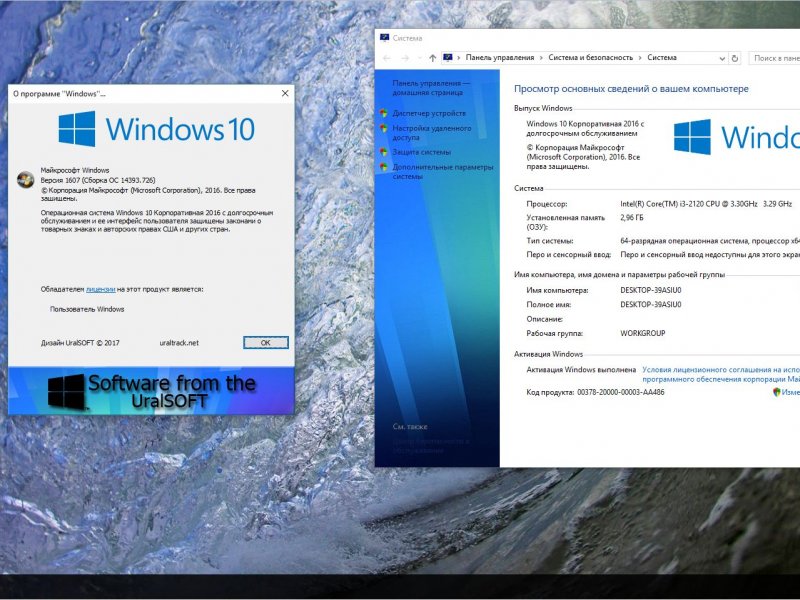The width and height of the screenshot is (800, 600).
Task: Click the Windows 10 logo in About dialog
Action: [156, 129]
